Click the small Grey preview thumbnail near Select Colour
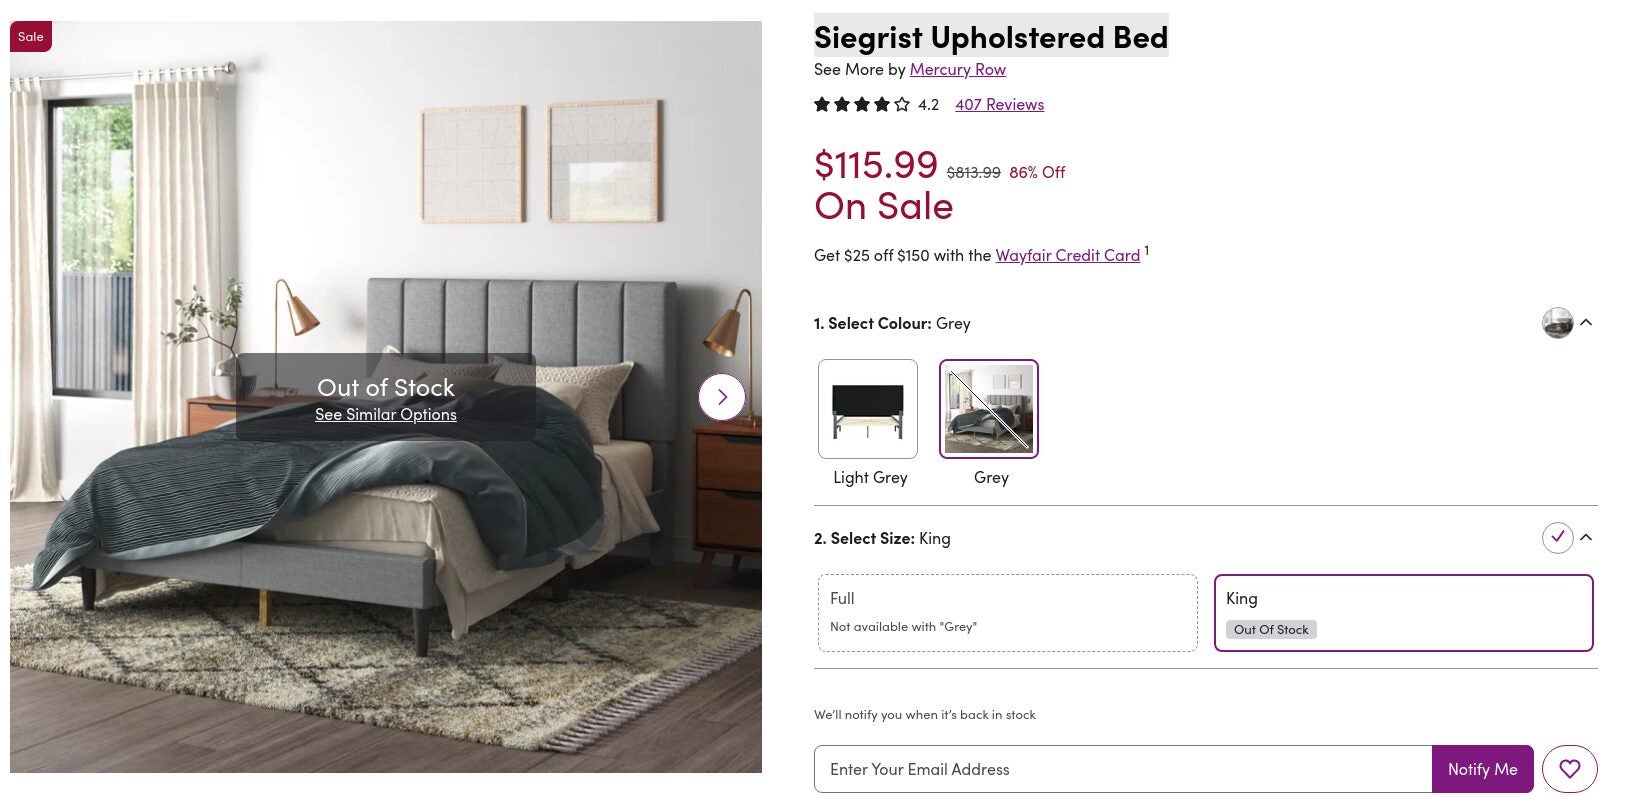Screen dimensions: 1652x799 coord(1557,322)
